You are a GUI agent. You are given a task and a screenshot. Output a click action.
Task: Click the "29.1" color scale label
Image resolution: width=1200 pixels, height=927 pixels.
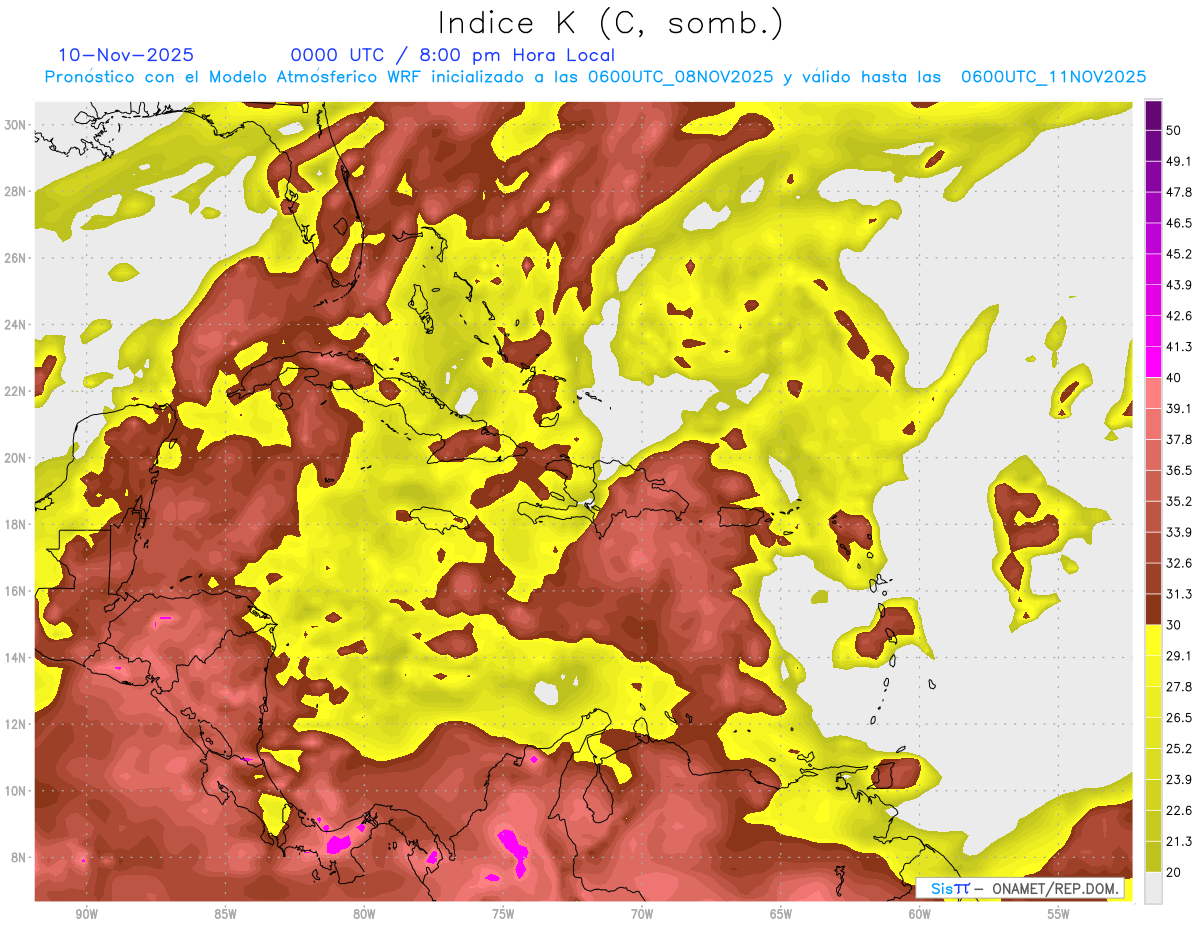click(x=1178, y=656)
